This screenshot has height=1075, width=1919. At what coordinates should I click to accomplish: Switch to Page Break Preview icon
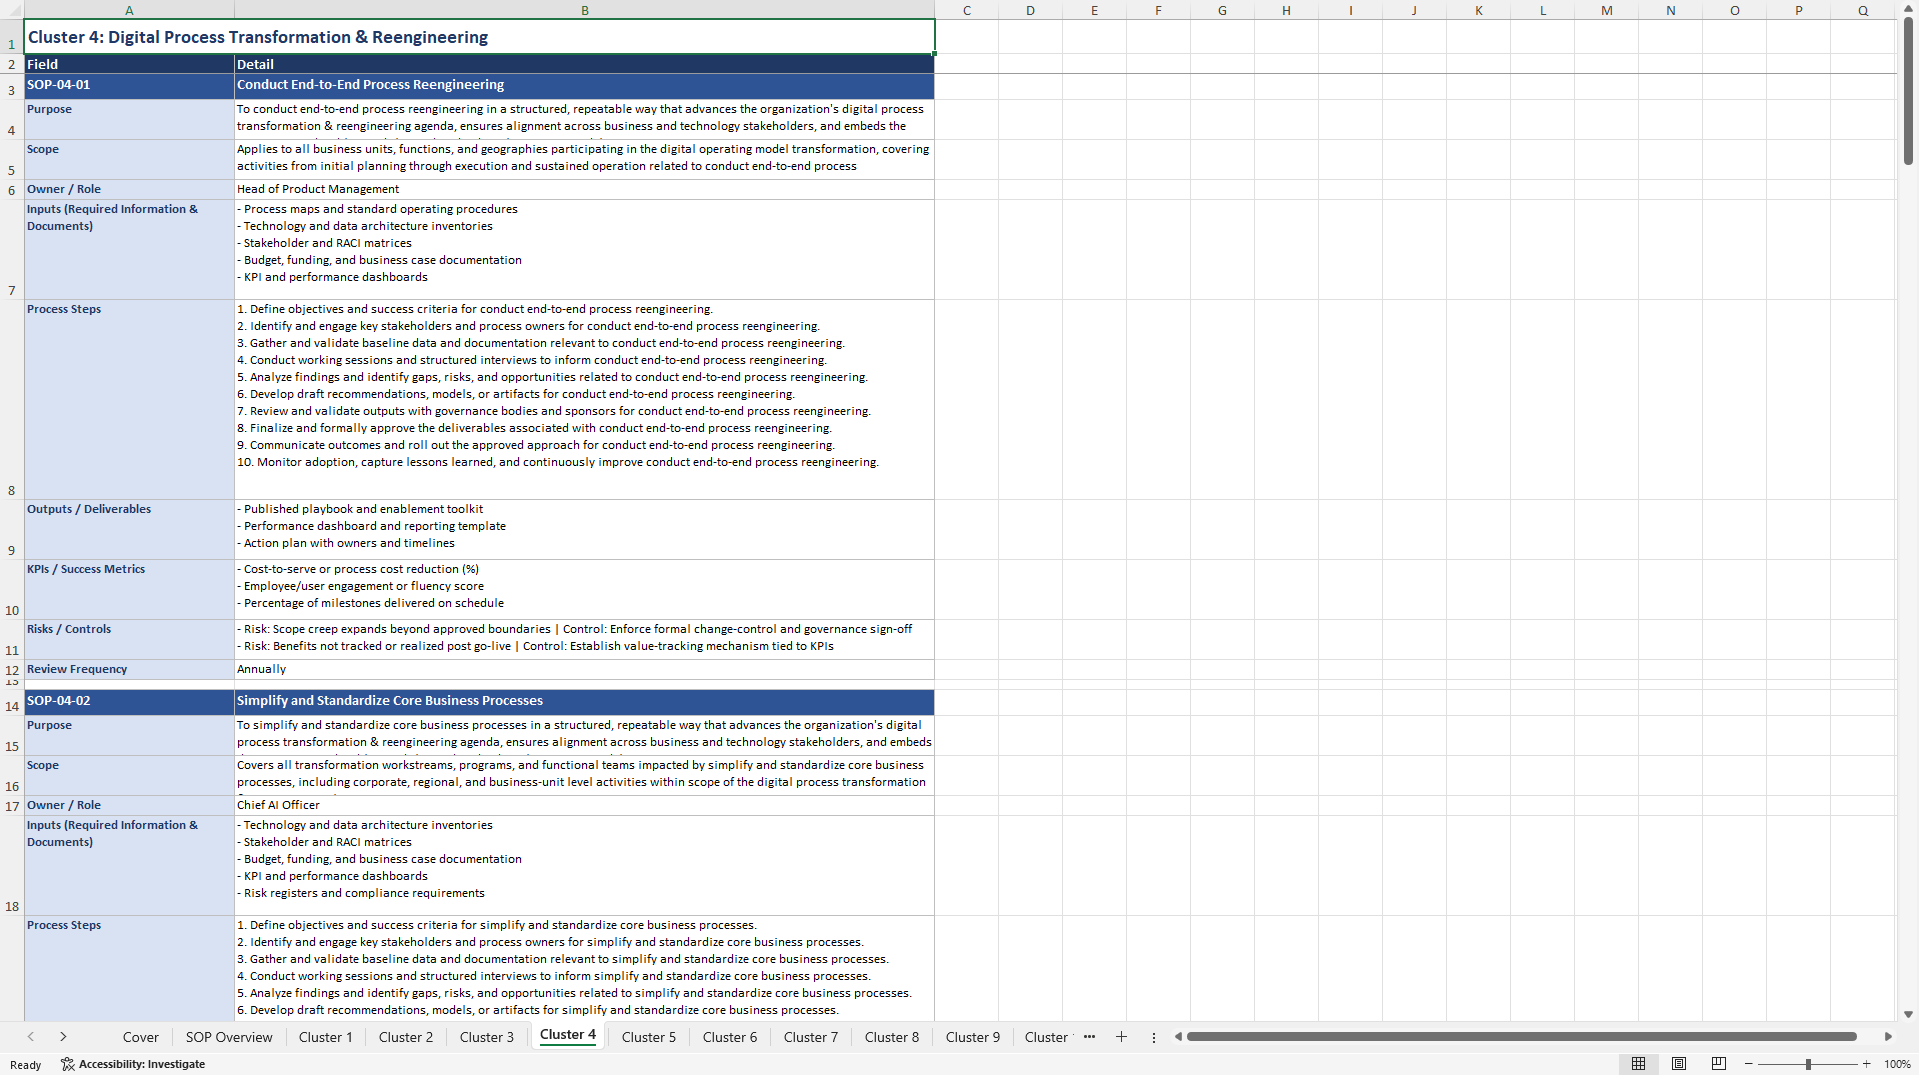[1719, 1064]
